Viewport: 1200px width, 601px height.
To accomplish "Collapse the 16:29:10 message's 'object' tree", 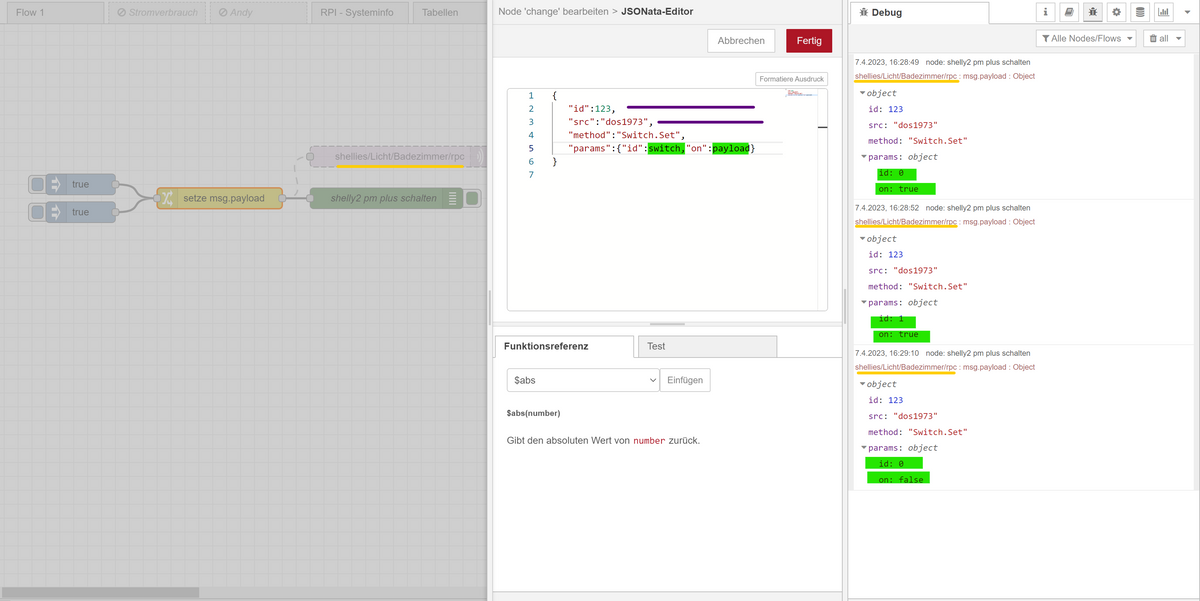I will click(x=862, y=384).
